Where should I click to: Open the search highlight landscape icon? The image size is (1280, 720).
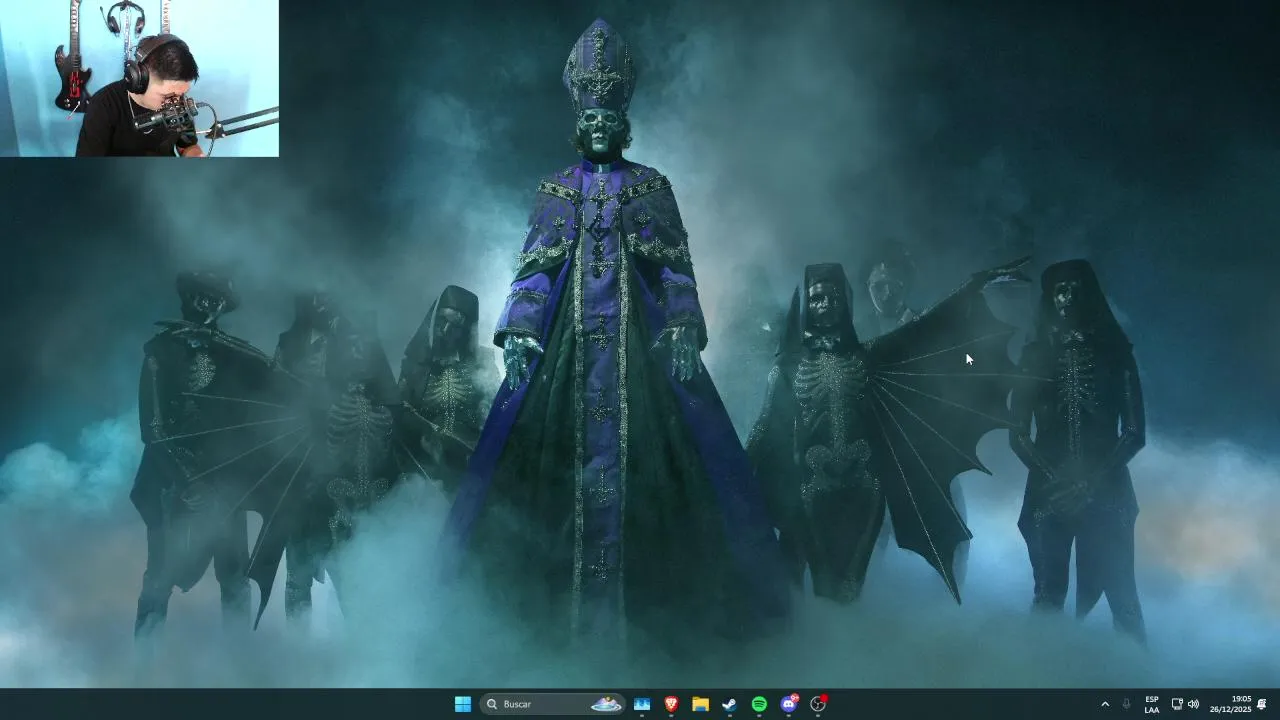[x=606, y=704]
